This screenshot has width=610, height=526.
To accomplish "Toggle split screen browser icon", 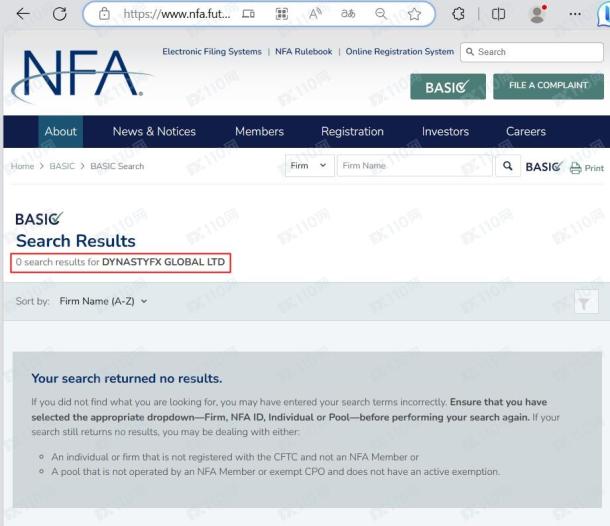I will (498, 14).
